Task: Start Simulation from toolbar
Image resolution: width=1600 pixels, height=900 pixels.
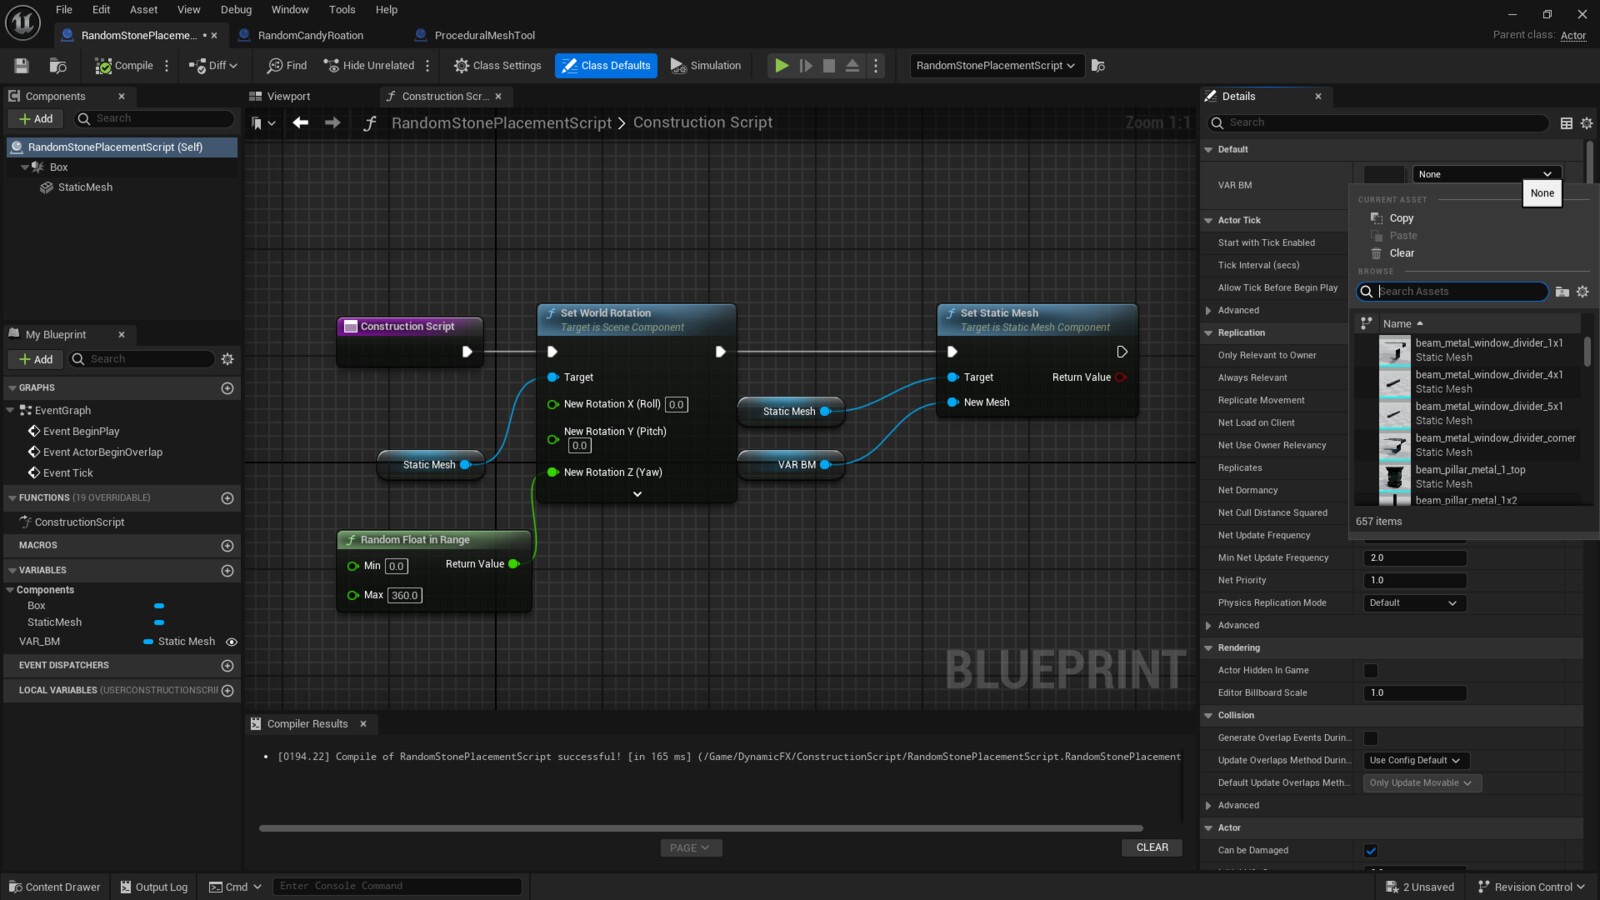Action: pyautogui.click(x=706, y=66)
